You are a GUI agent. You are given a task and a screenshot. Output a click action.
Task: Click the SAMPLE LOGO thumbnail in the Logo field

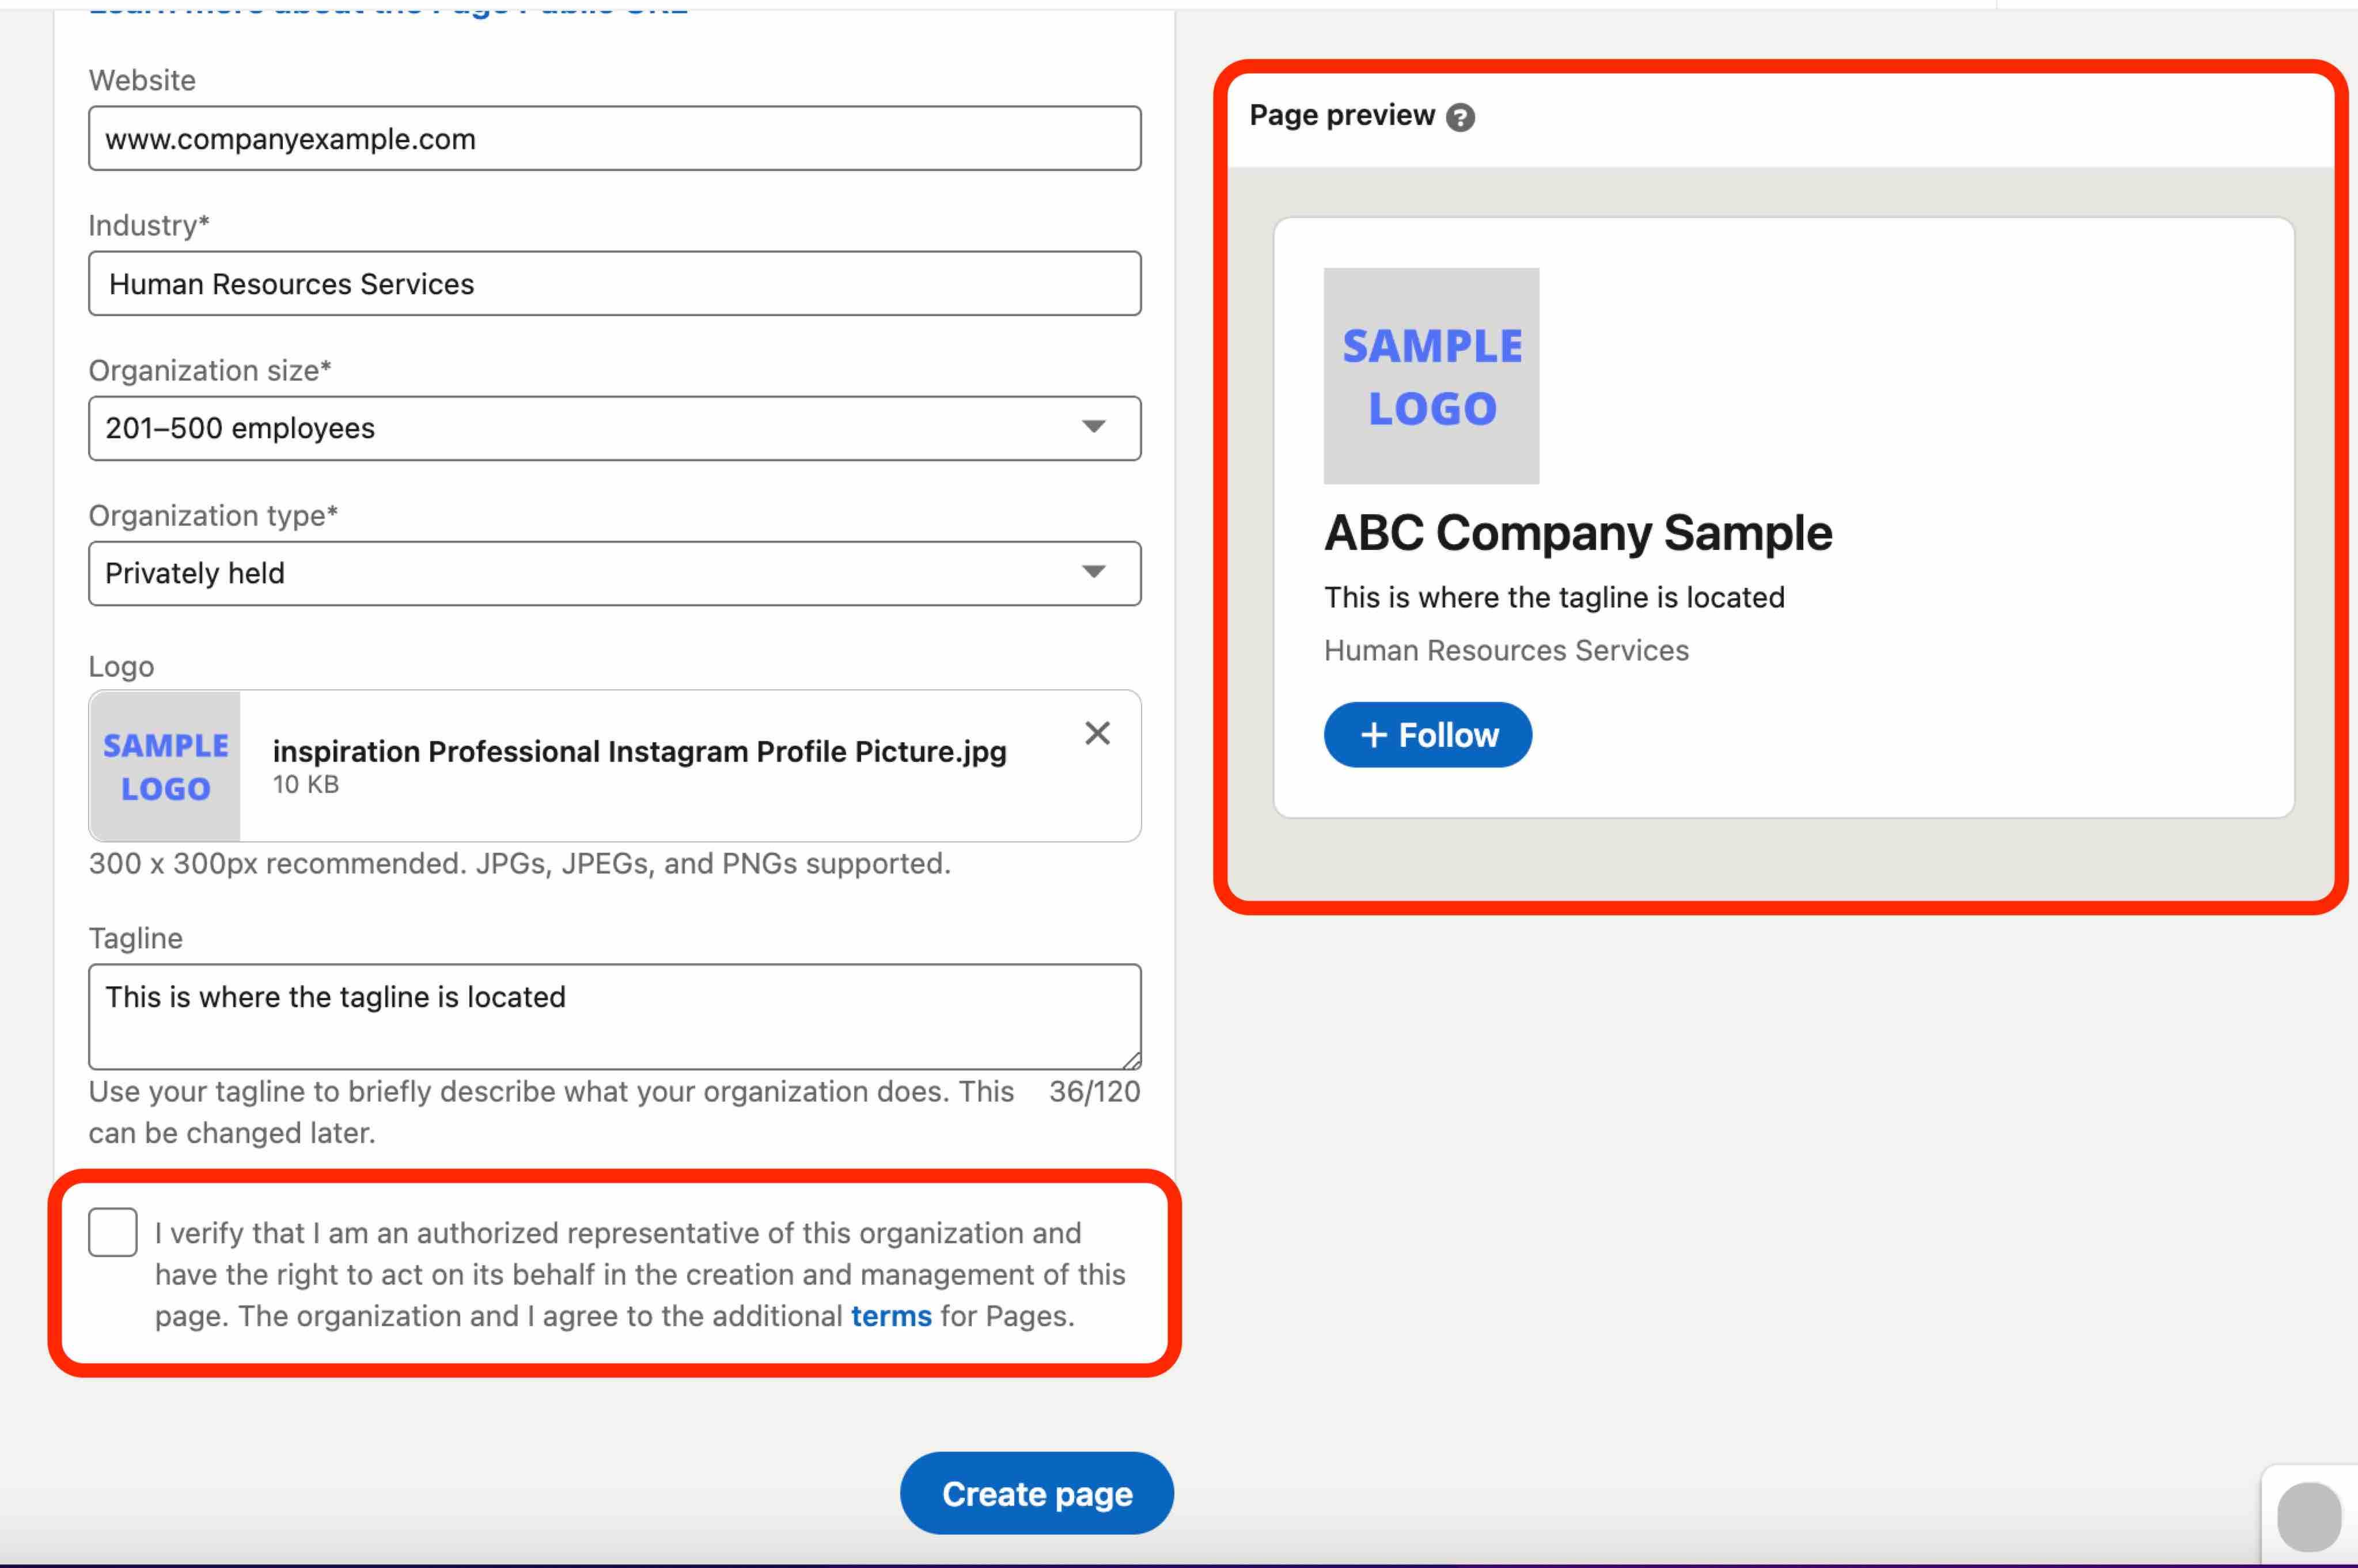(x=164, y=766)
